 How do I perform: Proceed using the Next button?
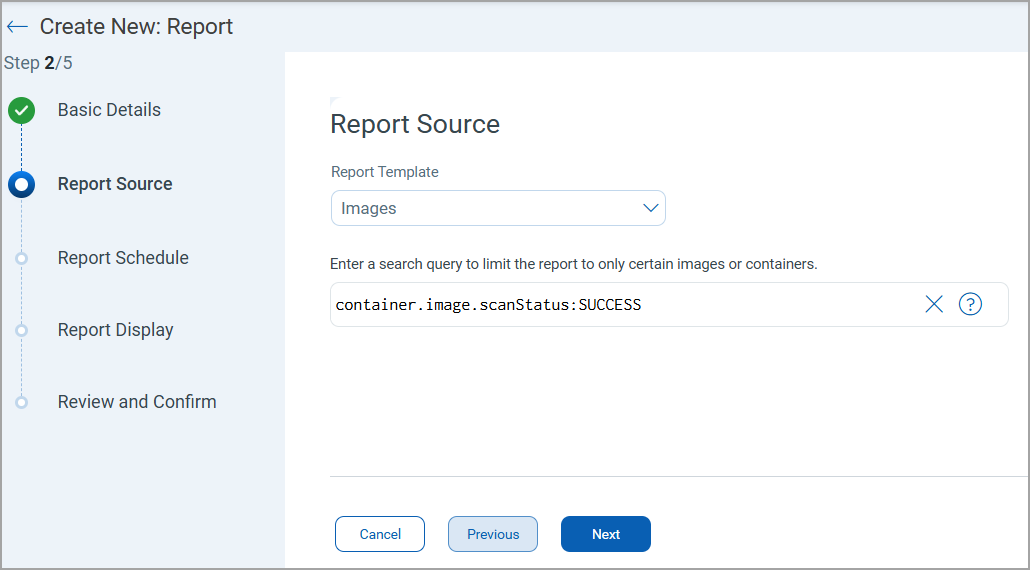(606, 534)
